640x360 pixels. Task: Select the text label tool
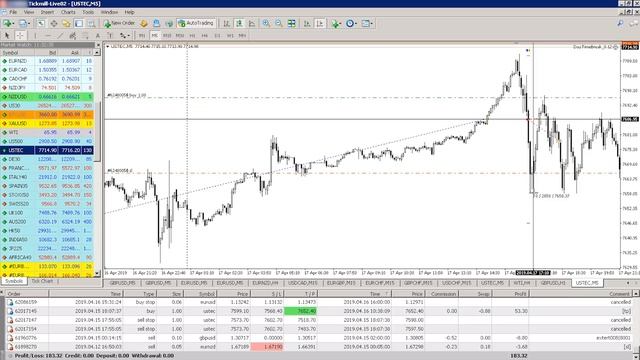(x=109, y=36)
